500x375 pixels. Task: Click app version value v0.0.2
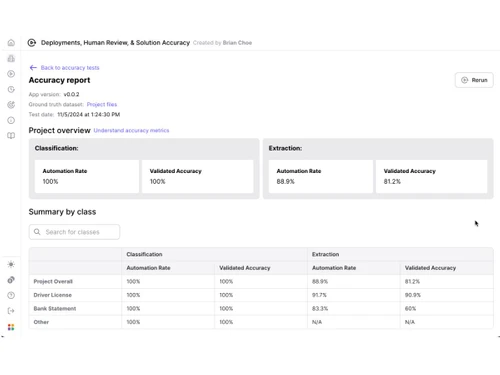click(x=71, y=94)
